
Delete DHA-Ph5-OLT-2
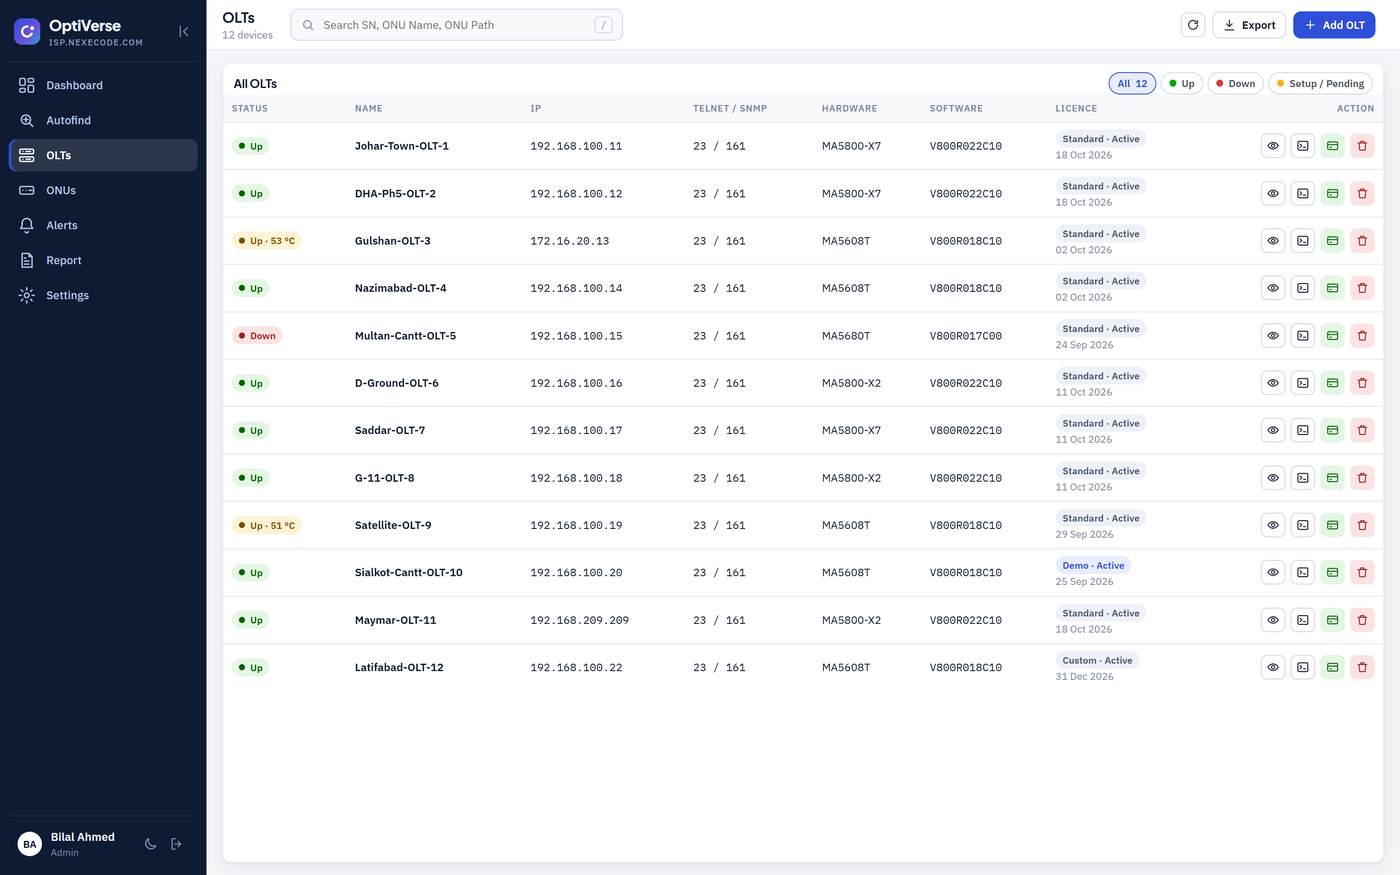click(1362, 193)
